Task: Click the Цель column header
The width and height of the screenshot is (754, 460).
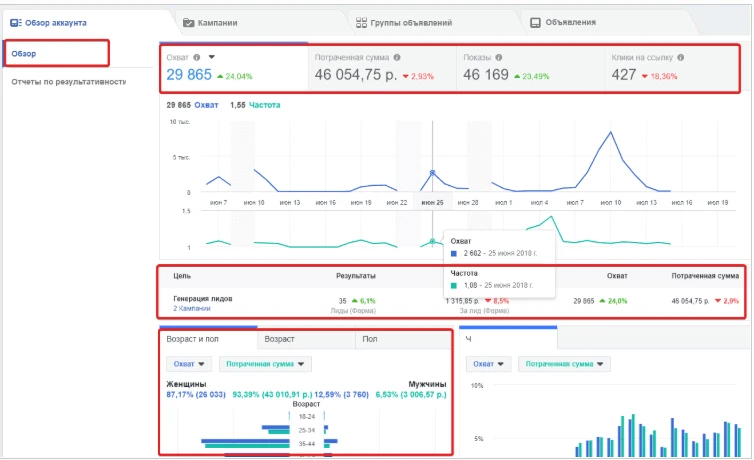Action: point(182,276)
